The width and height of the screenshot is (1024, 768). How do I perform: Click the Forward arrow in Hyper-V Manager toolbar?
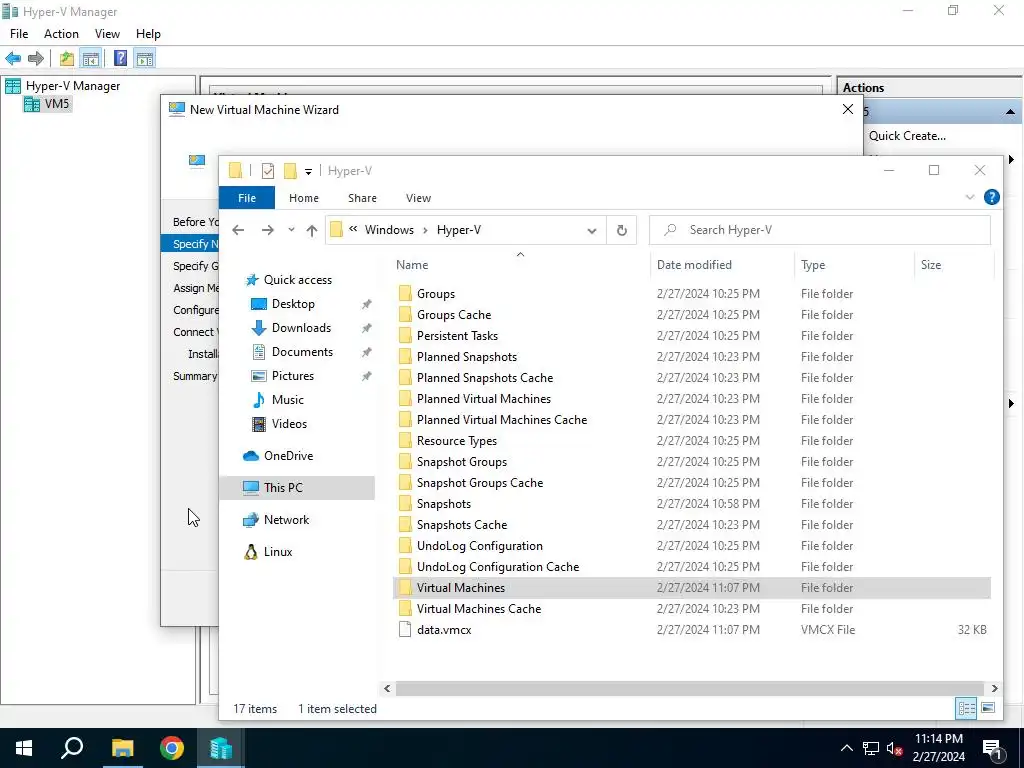click(x=36, y=59)
